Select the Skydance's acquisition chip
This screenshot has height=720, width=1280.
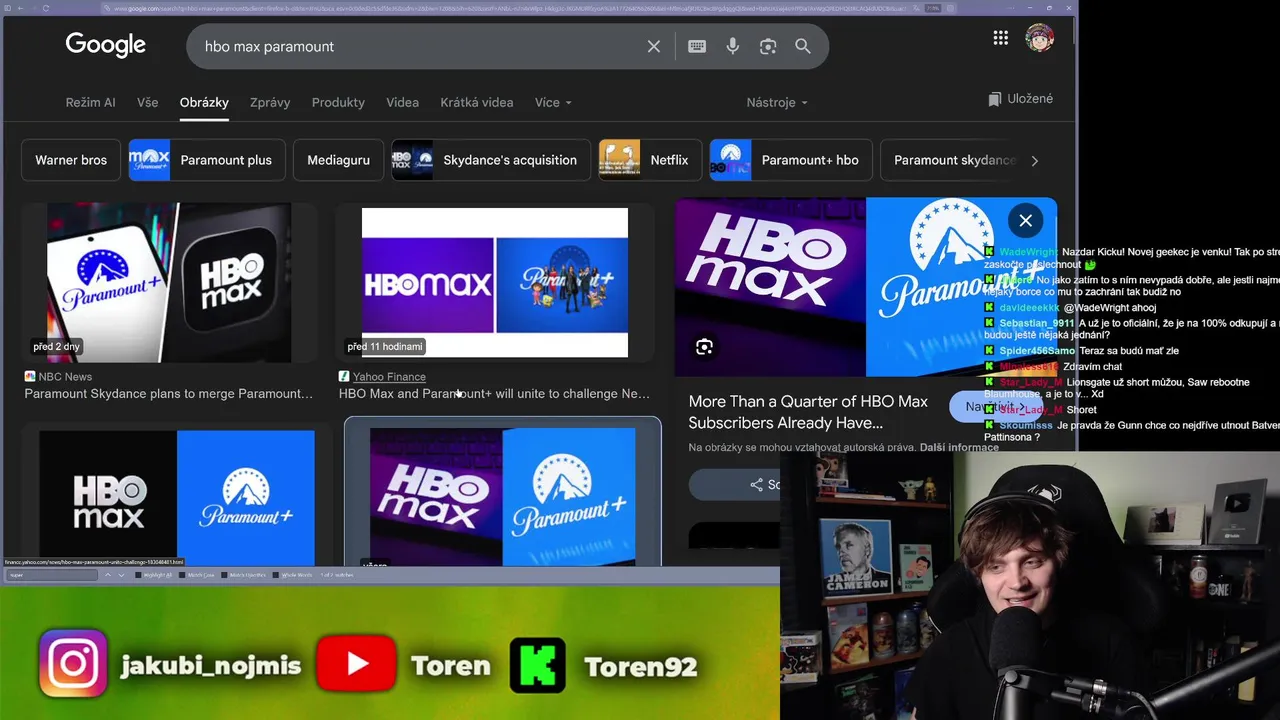click(491, 160)
